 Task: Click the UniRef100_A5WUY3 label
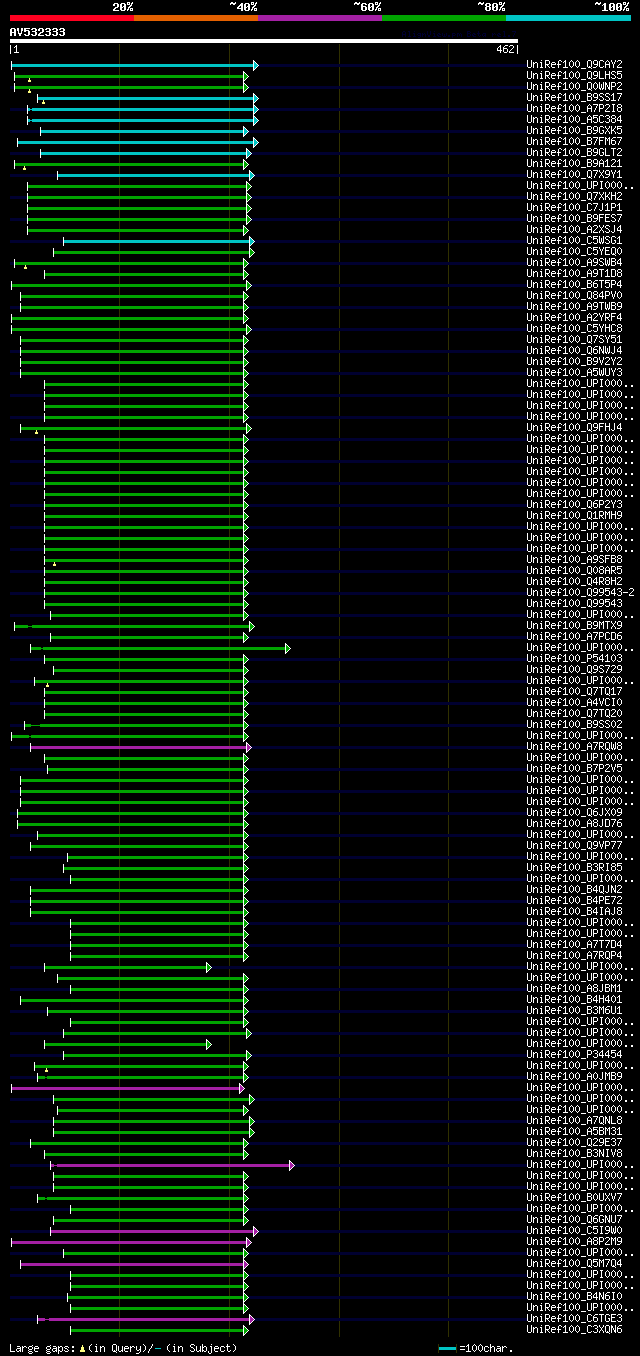574,373
